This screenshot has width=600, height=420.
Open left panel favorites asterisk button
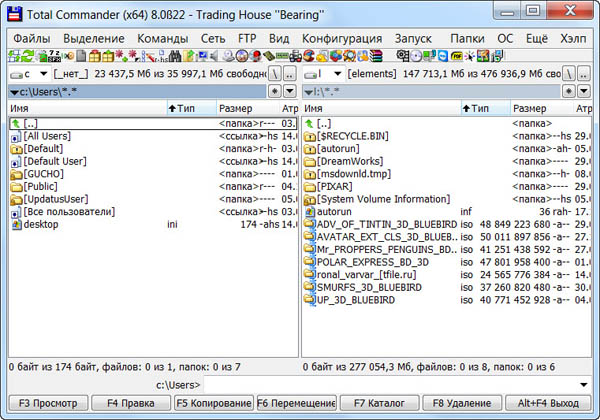pyautogui.click(x=274, y=91)
